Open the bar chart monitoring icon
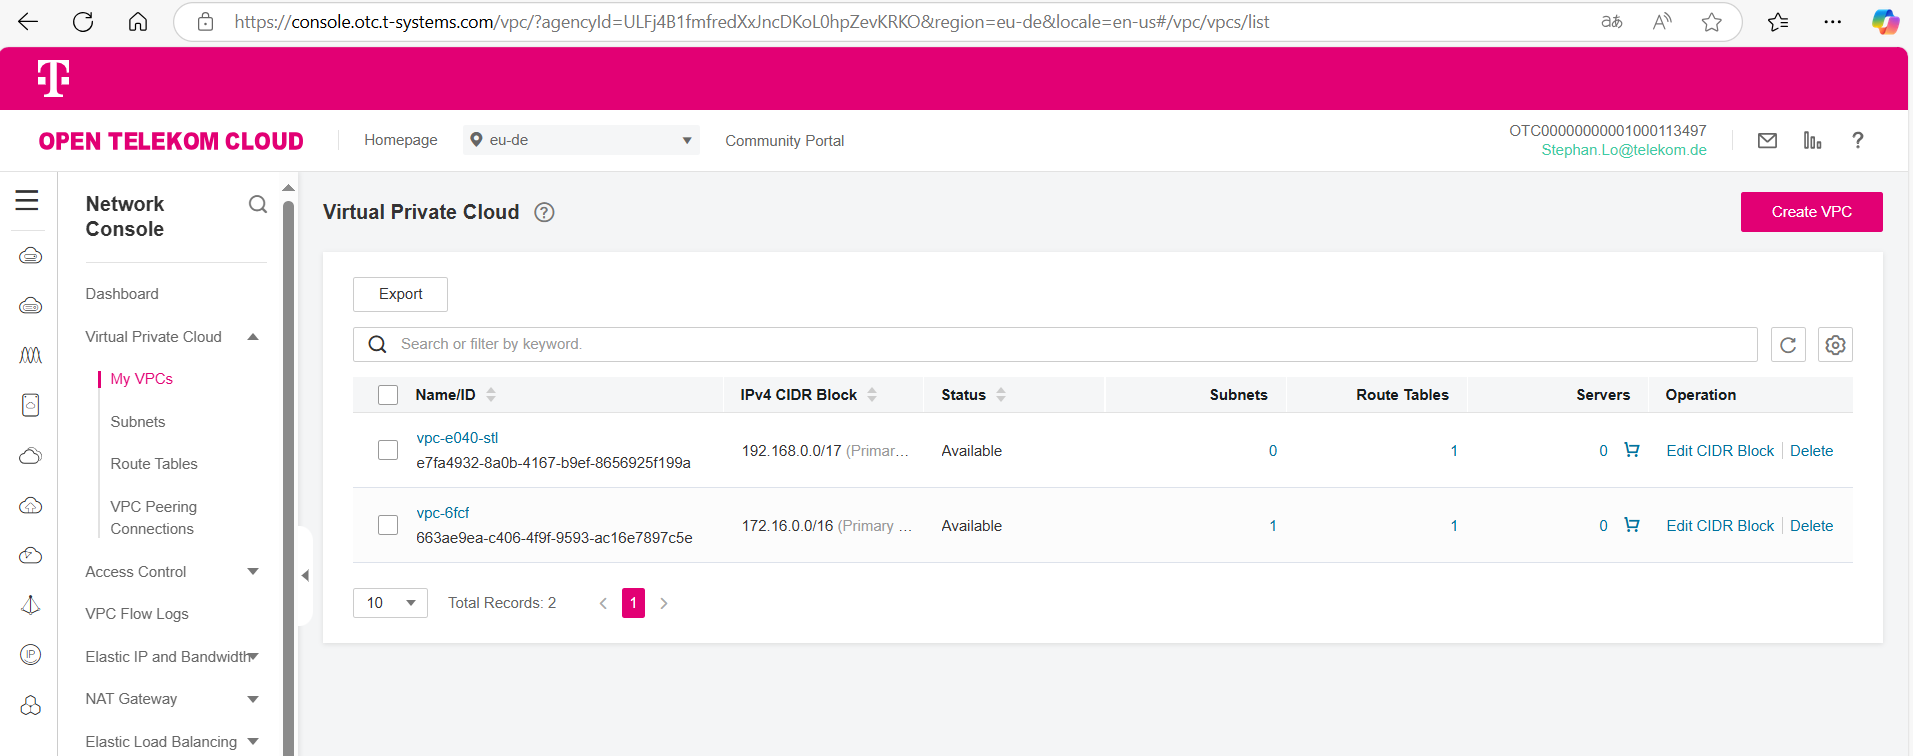The image size is (1913, 756). pos(1812,141)
